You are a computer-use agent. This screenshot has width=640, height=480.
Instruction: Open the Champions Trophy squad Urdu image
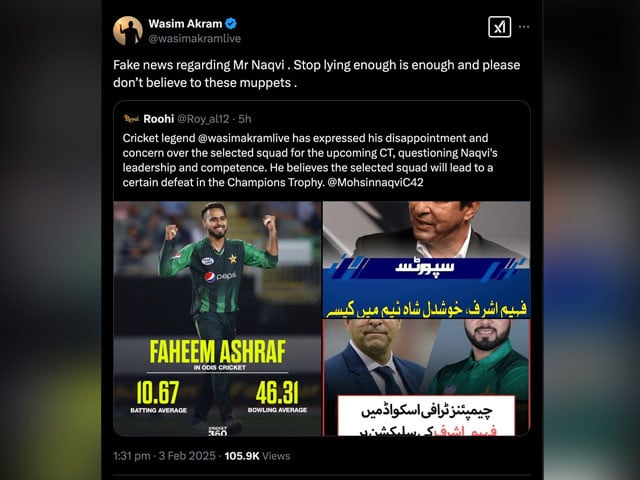(x=427, y=378)
